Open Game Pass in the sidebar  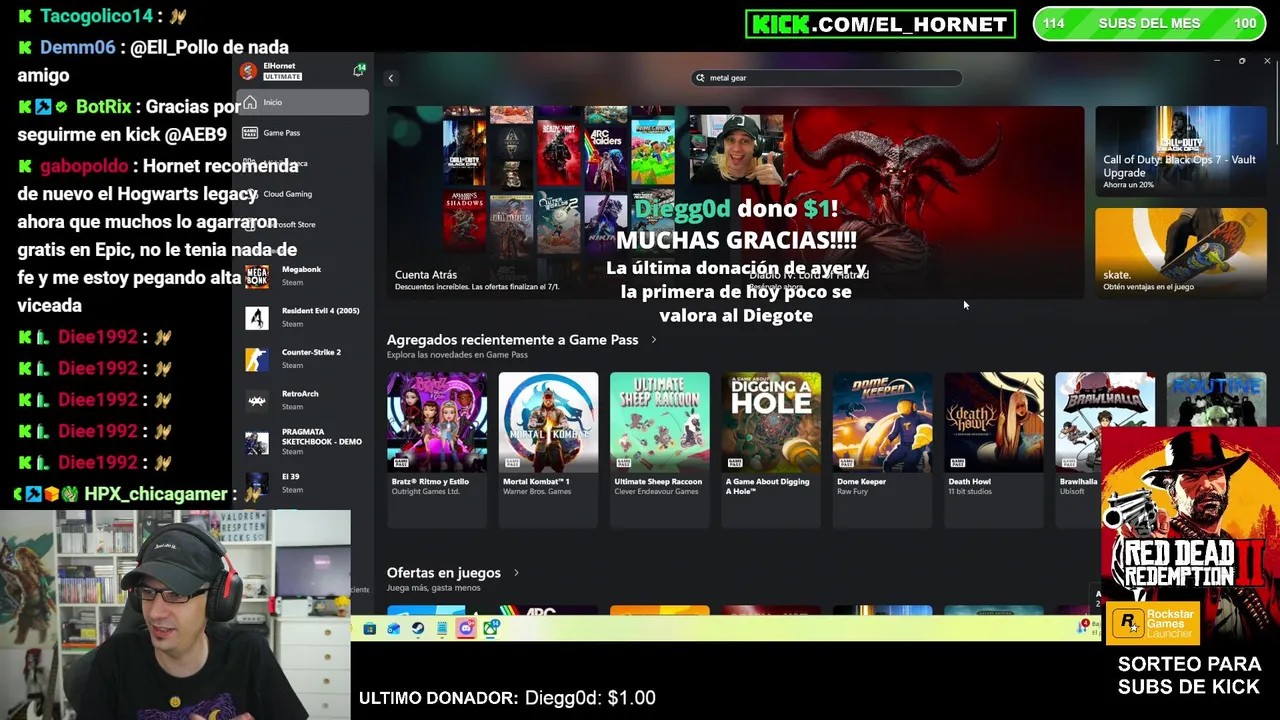(302, 133)
